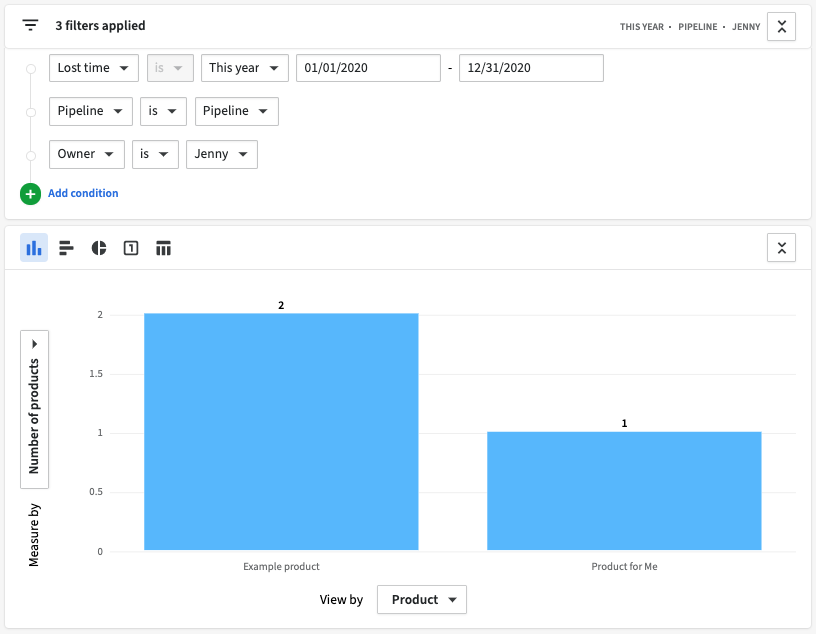Click '3 filters applied' heading
This screenshot has width=816, height=634.
point(100,26)
